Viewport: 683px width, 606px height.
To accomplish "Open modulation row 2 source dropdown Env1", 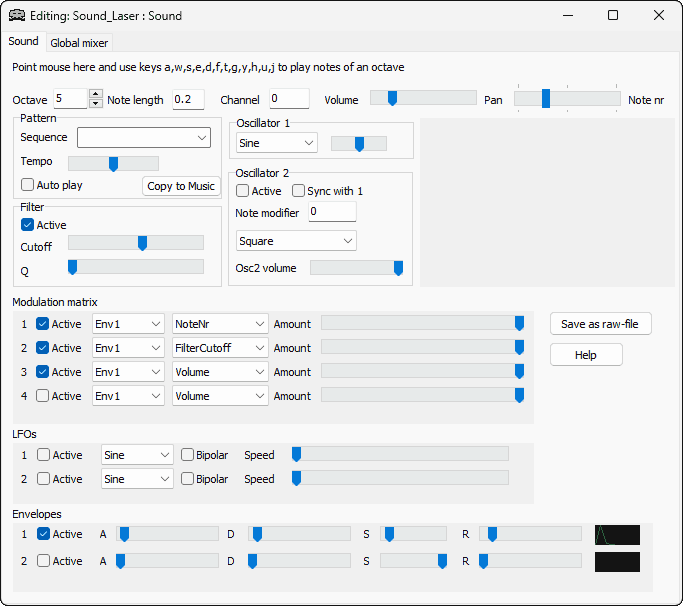I will [x=128, y=348].
